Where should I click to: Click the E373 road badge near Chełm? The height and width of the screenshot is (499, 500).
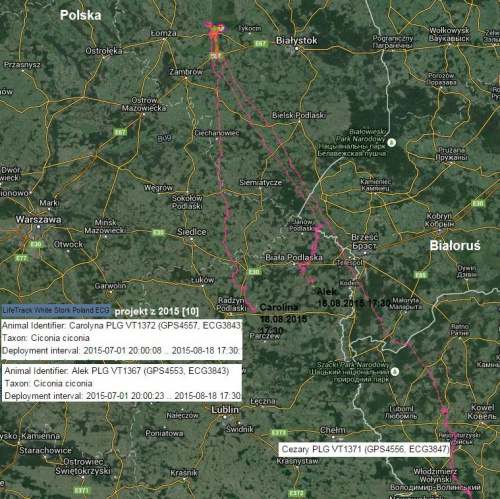278,432
